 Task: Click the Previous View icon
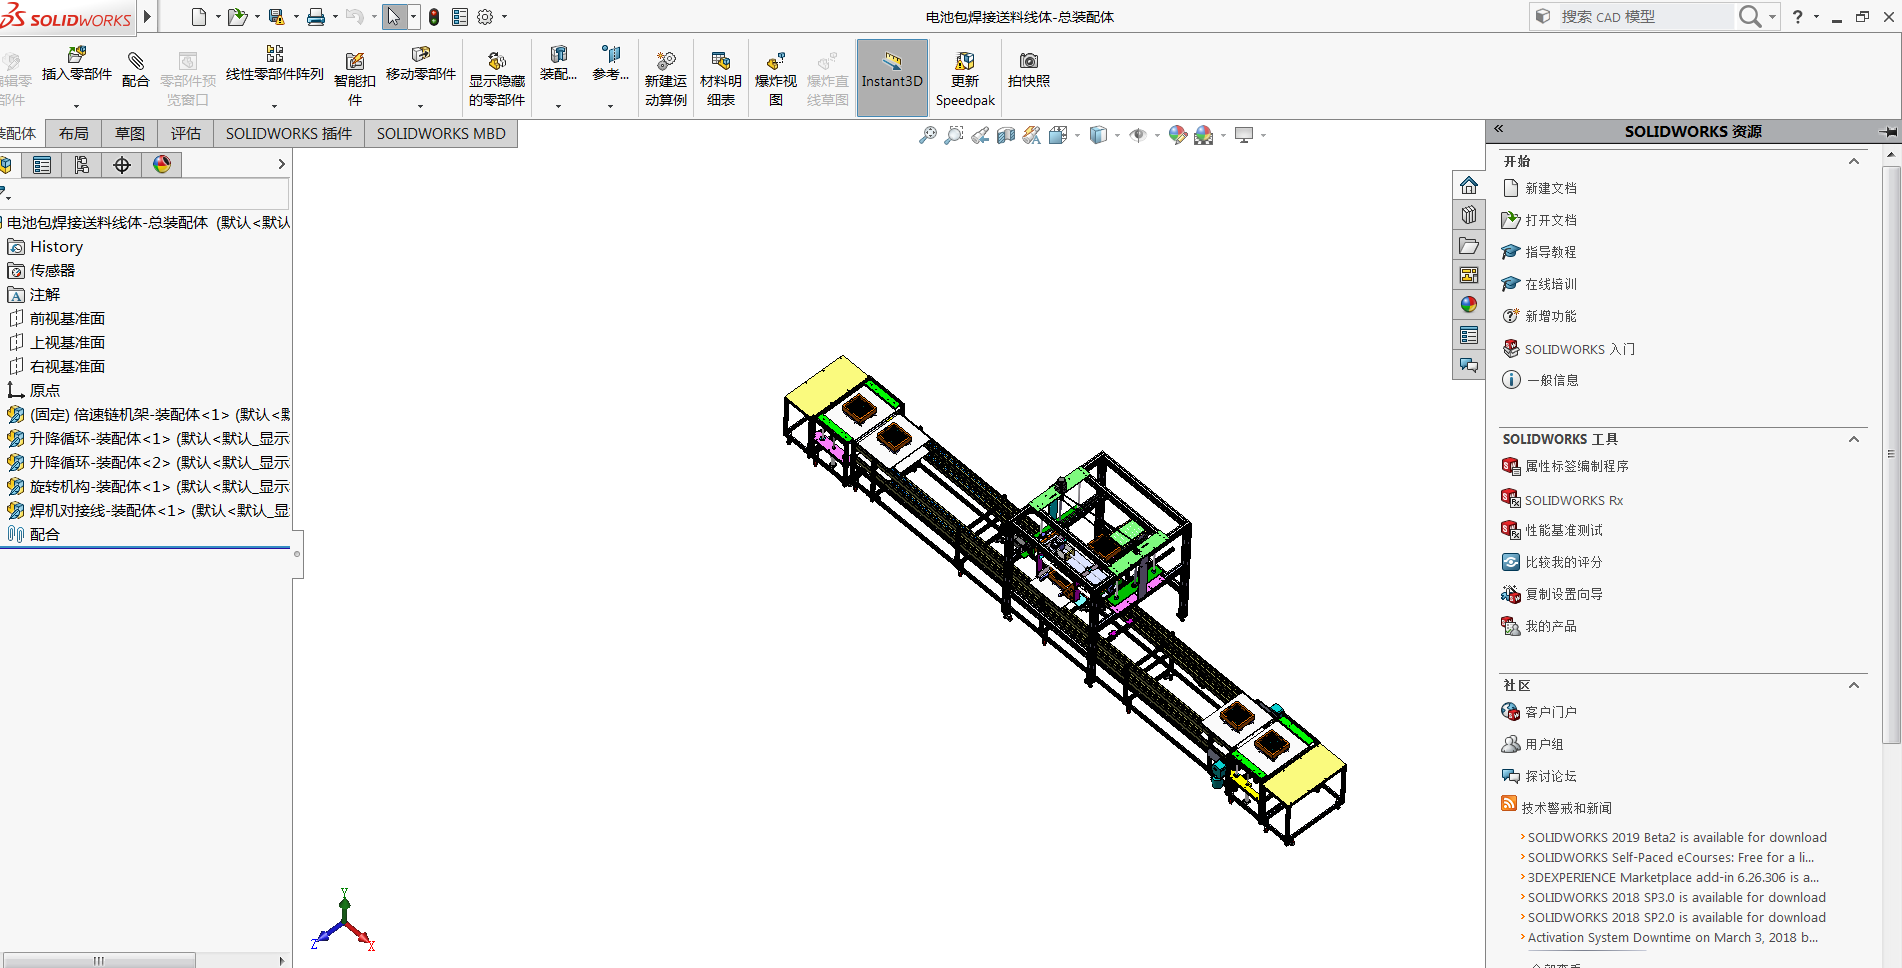pos(980,135)
